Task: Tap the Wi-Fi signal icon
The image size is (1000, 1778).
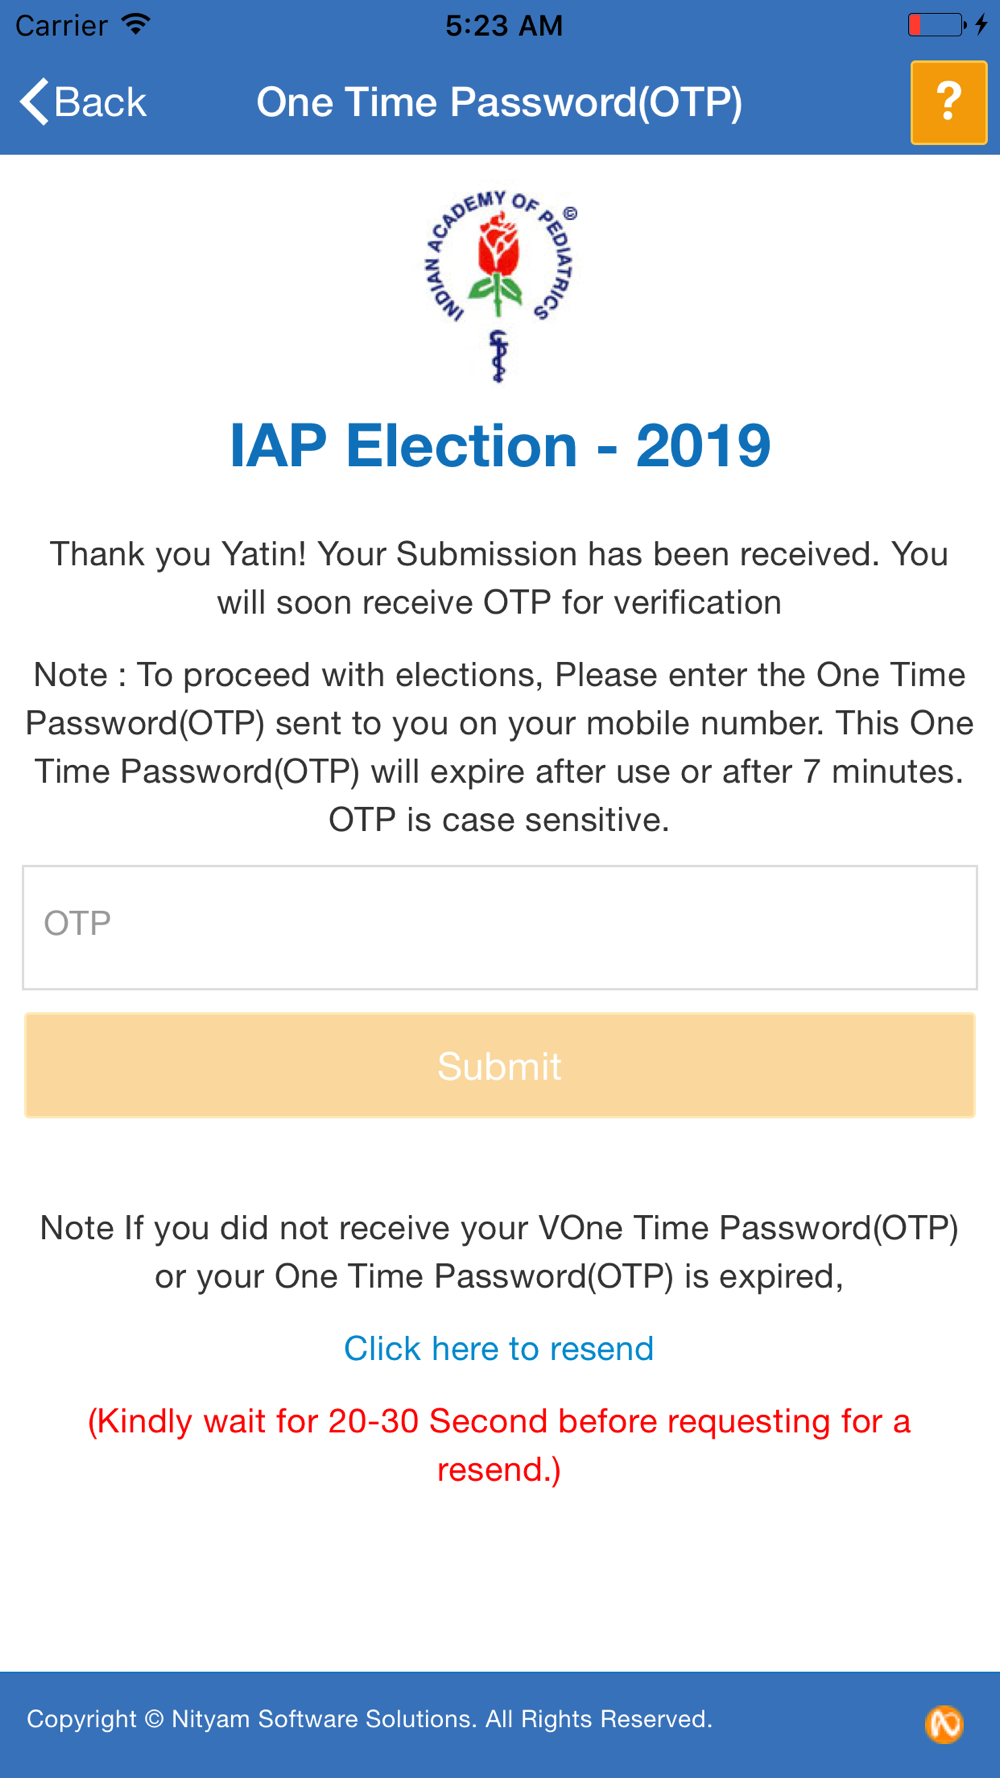Action: pos(135,24)
